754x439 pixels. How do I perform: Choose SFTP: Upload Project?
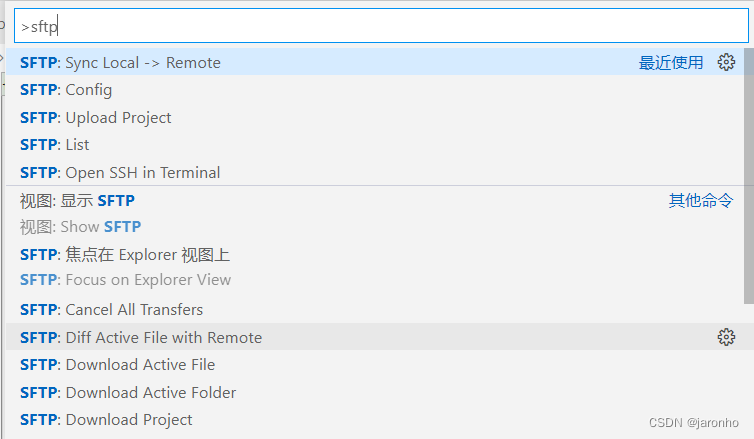coord(375,117)
